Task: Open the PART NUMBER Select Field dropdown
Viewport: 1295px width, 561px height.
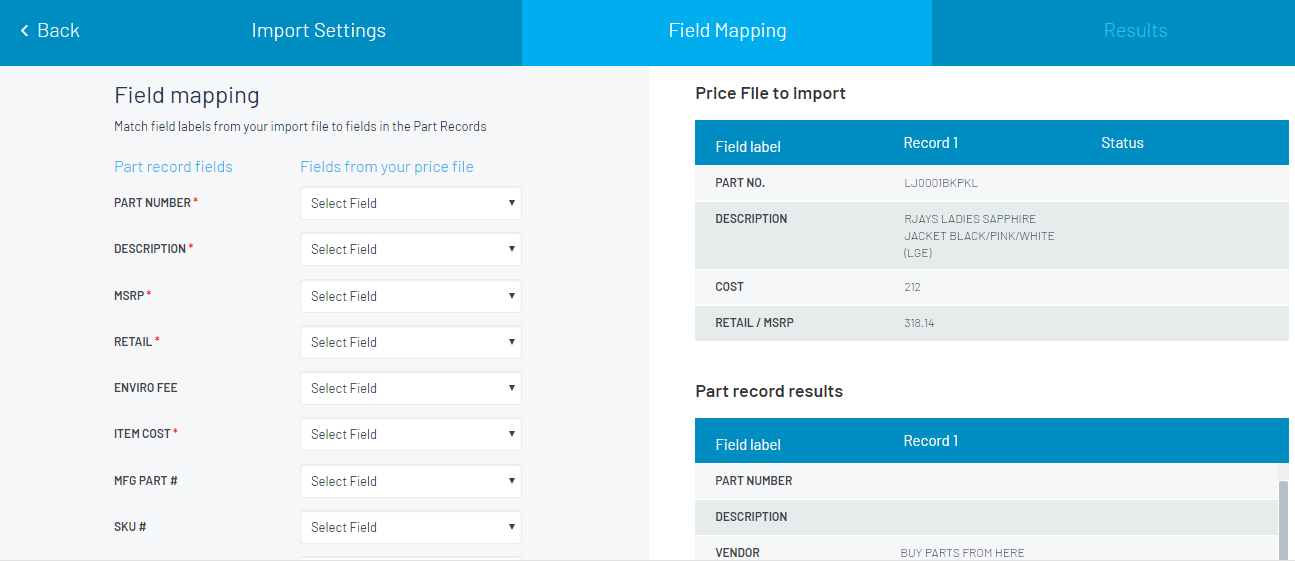Action: coord(410,203)
